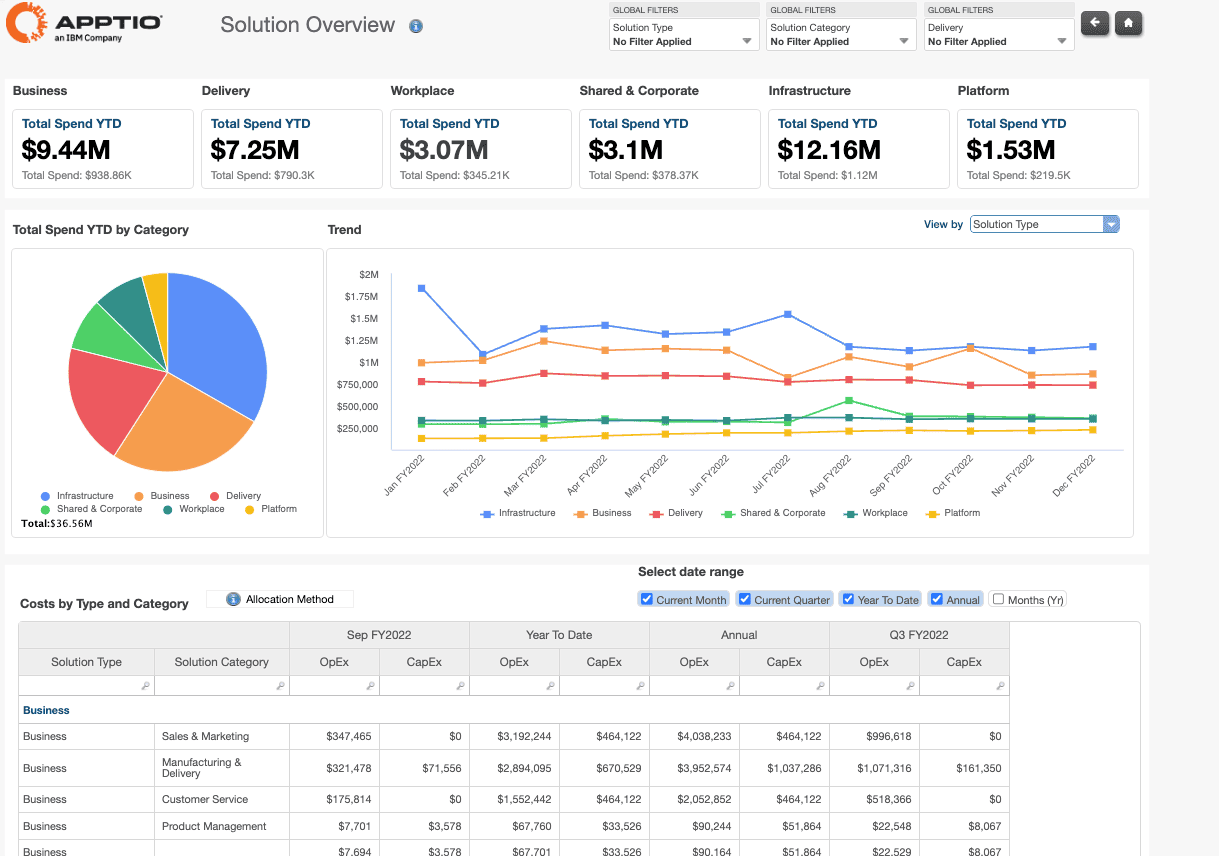
Task: Collapse the Business section in the table
Action: click(x=45, y=711)
